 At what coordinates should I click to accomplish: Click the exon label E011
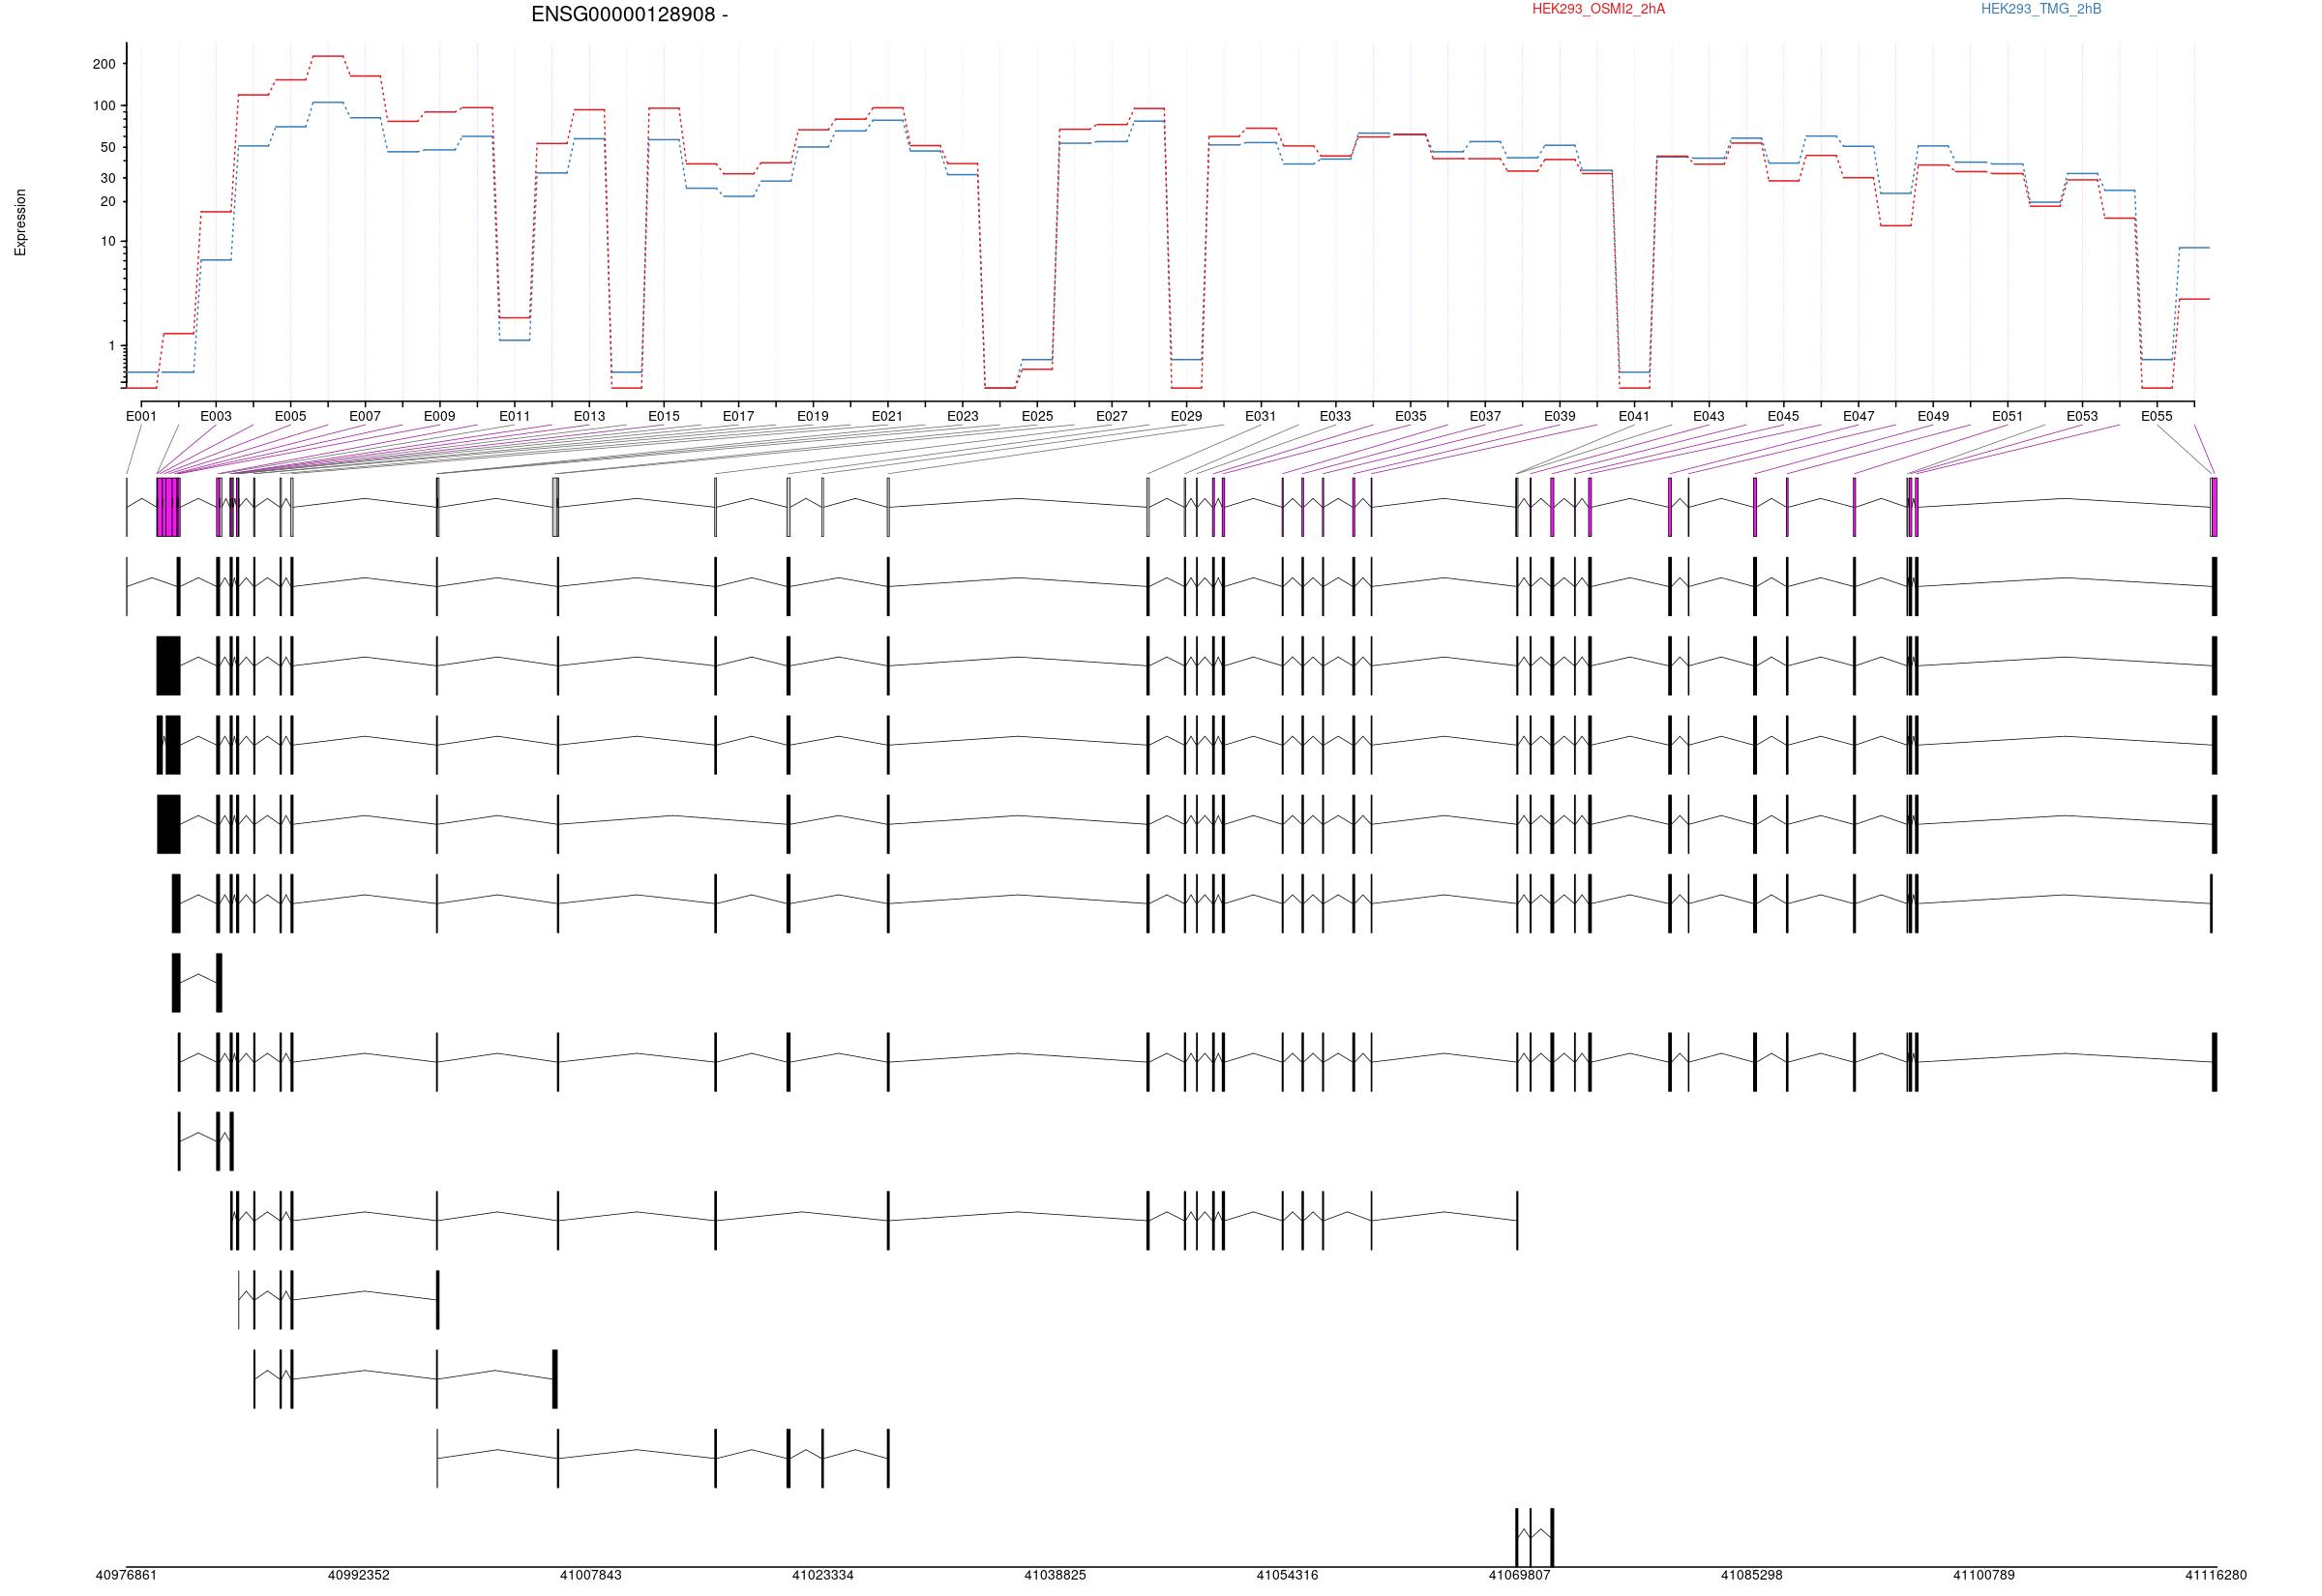(514, 416)
